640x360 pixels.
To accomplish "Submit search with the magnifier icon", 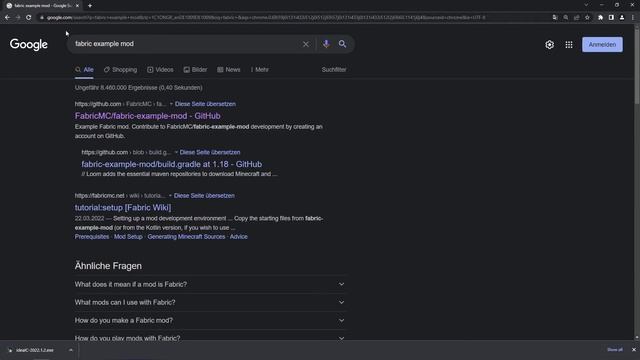I will click(342, 44).
